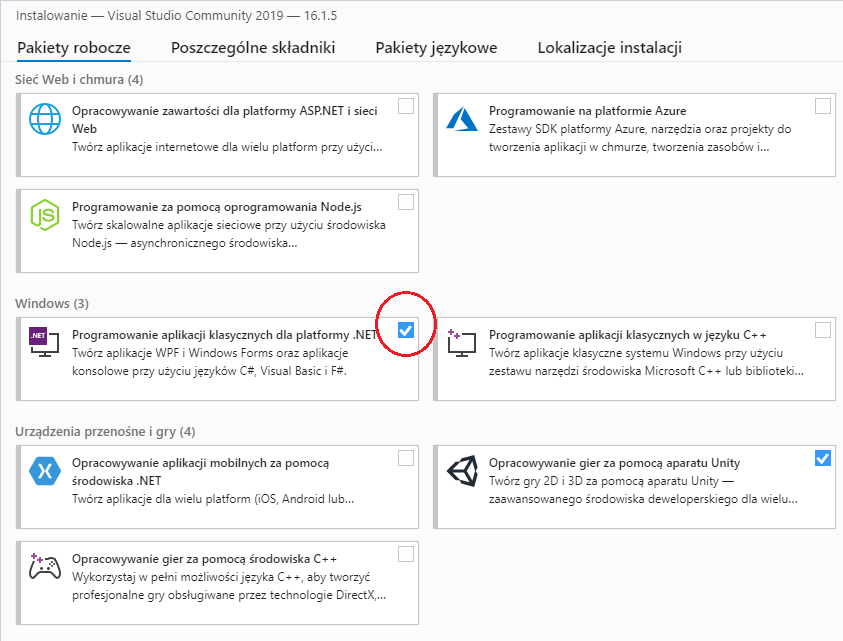Click the Azure platform logo icon
The height and width of the screenshot is (641, 843).
[462, 119]
